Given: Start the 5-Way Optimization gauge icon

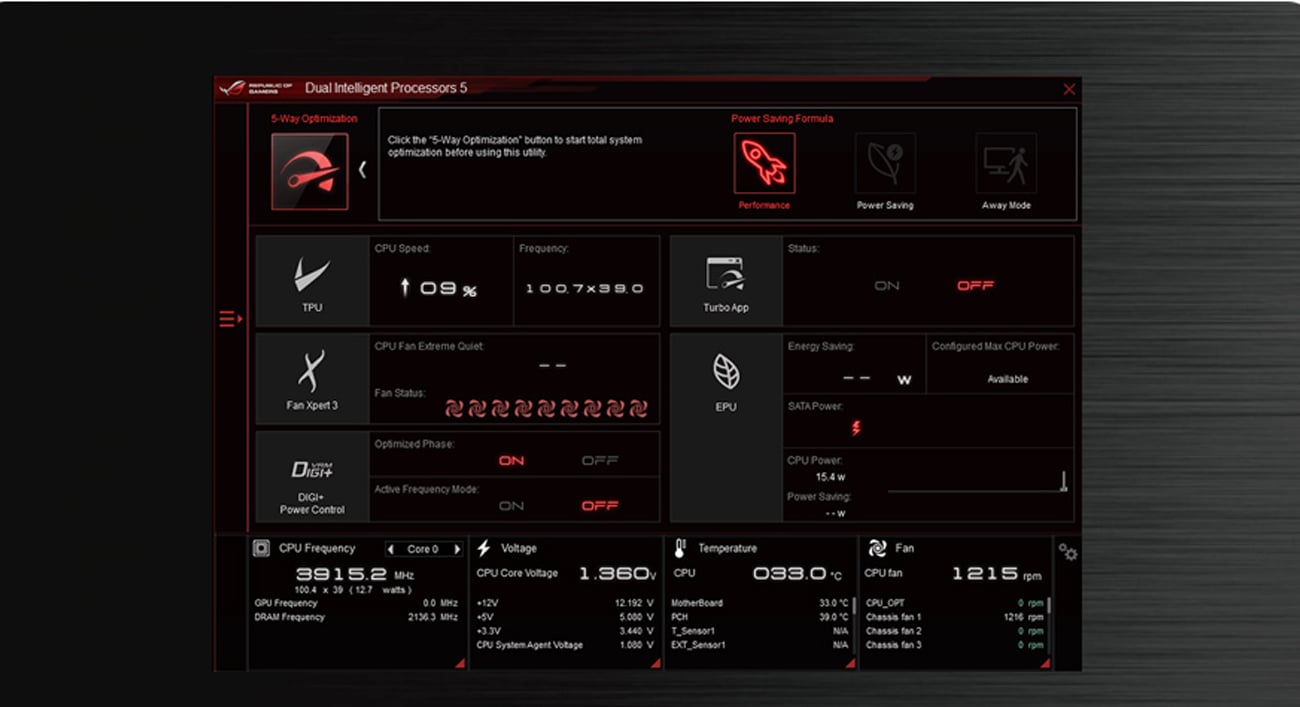Looking at the screenshot, I should [x=310, y=171].
